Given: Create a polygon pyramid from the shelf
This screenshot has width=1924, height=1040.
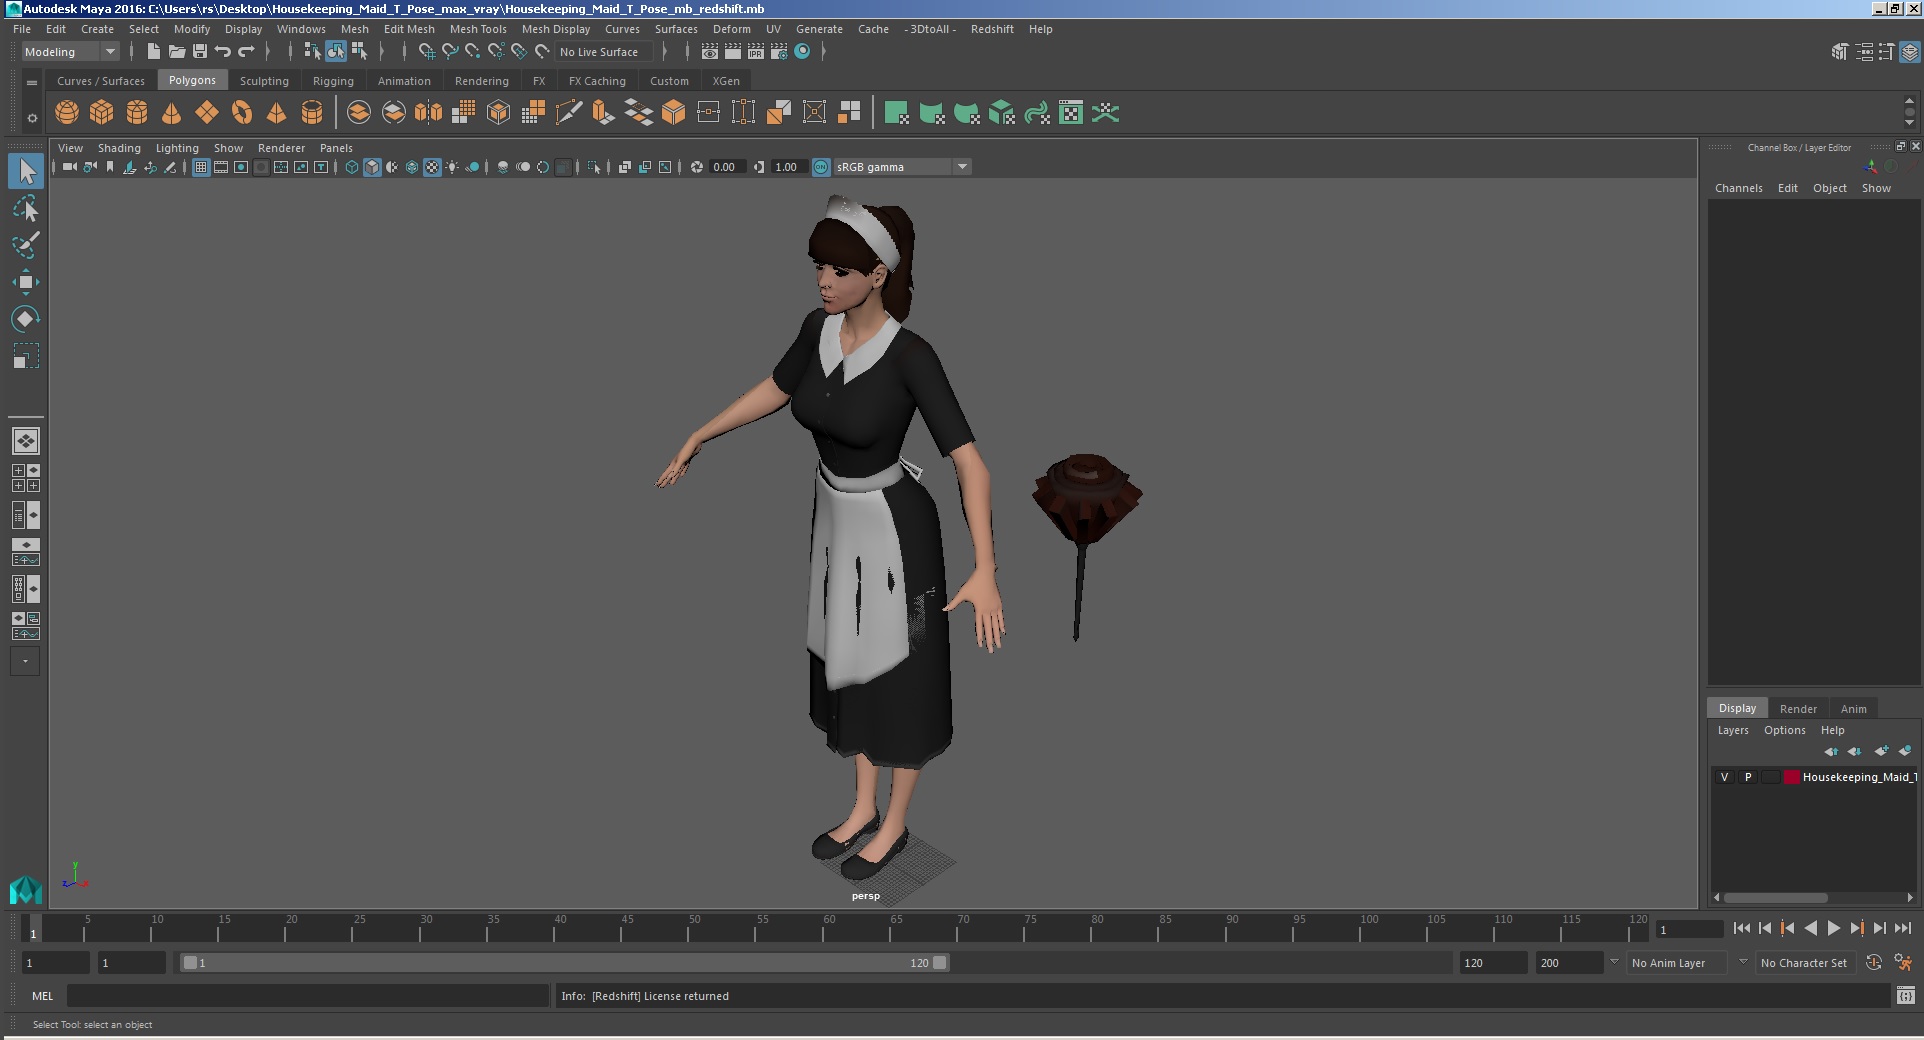Looking at the screenshot, I should 277,113.
